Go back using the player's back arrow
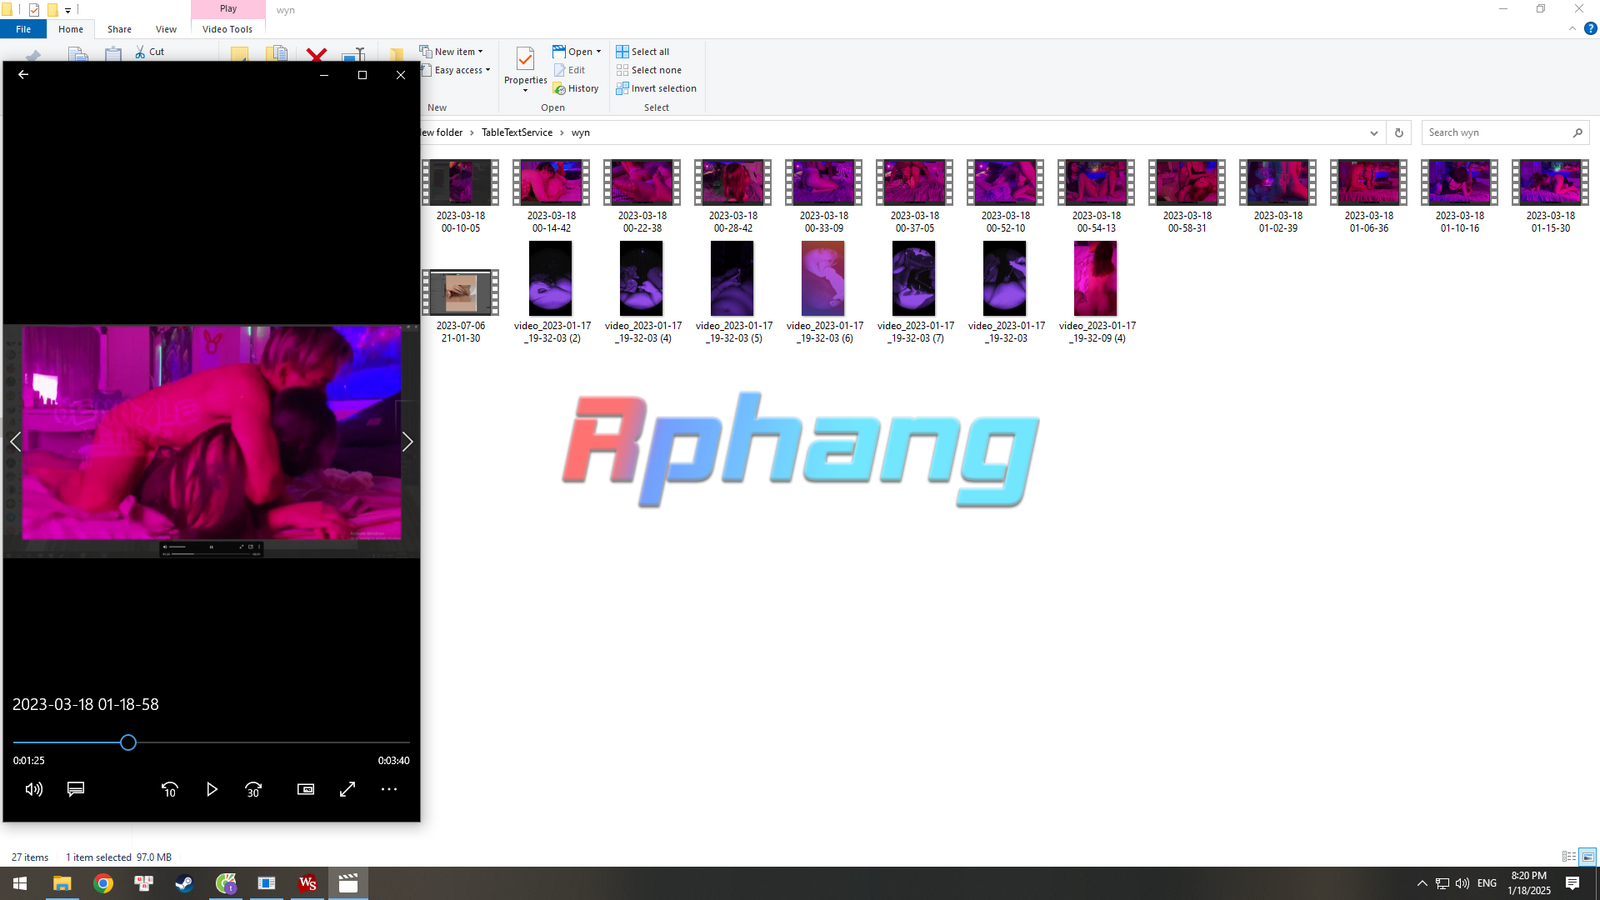The width and height of the screenshot is (1600, 900). click(x=23, y=75)
